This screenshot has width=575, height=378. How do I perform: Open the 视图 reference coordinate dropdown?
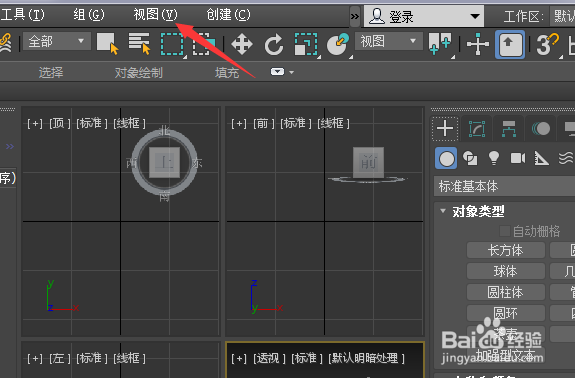389,41
